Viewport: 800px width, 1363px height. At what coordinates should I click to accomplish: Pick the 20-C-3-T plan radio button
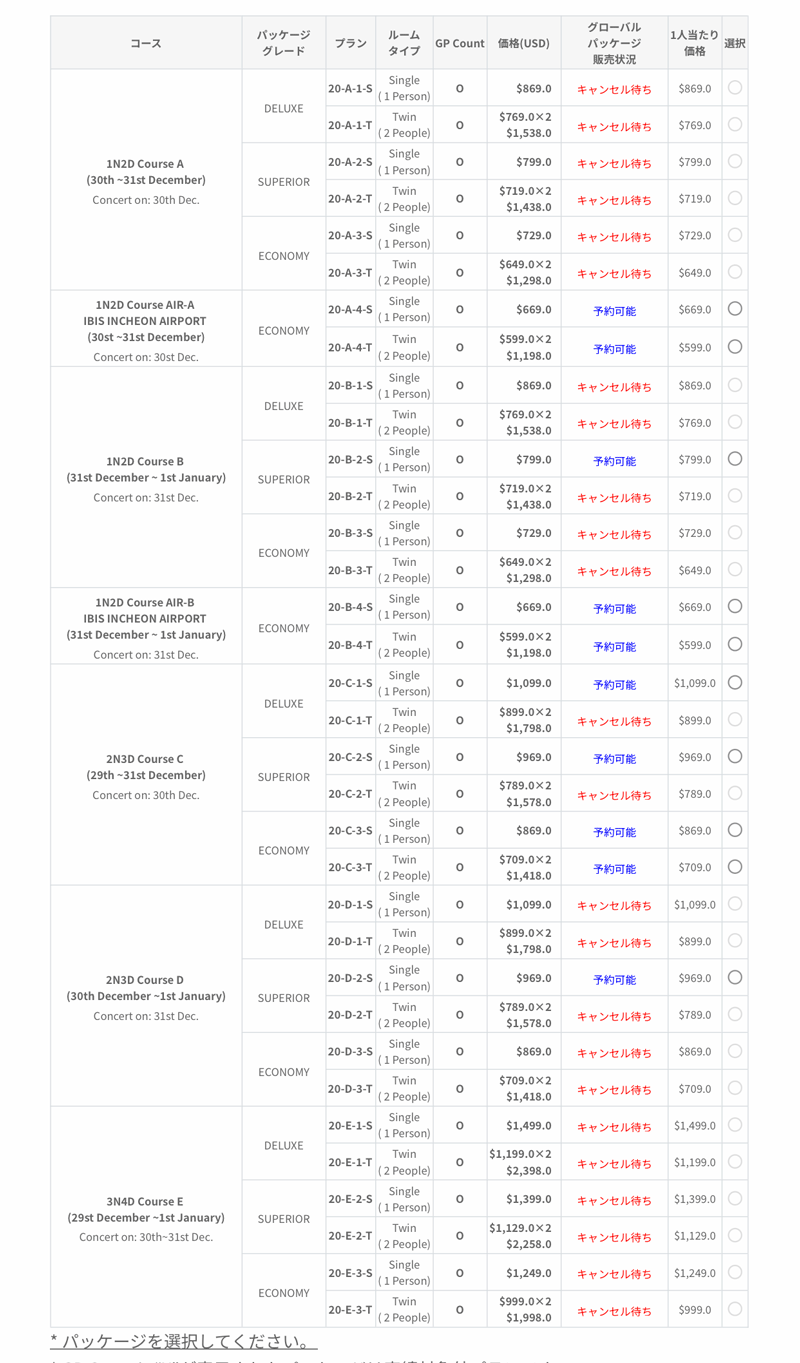pos(735,867)
